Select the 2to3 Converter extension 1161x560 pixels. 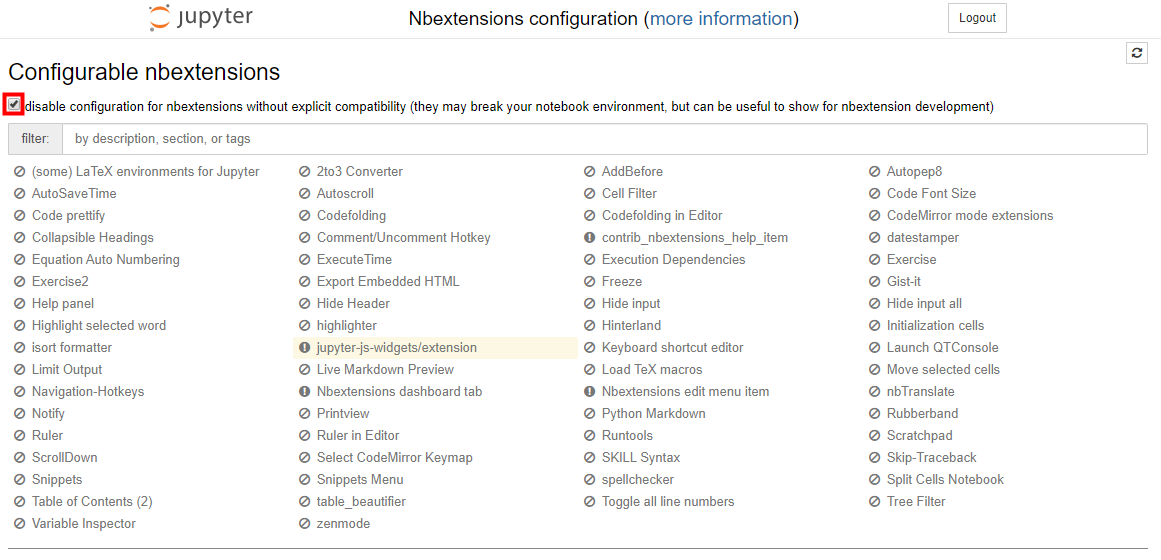coord(360,172)
